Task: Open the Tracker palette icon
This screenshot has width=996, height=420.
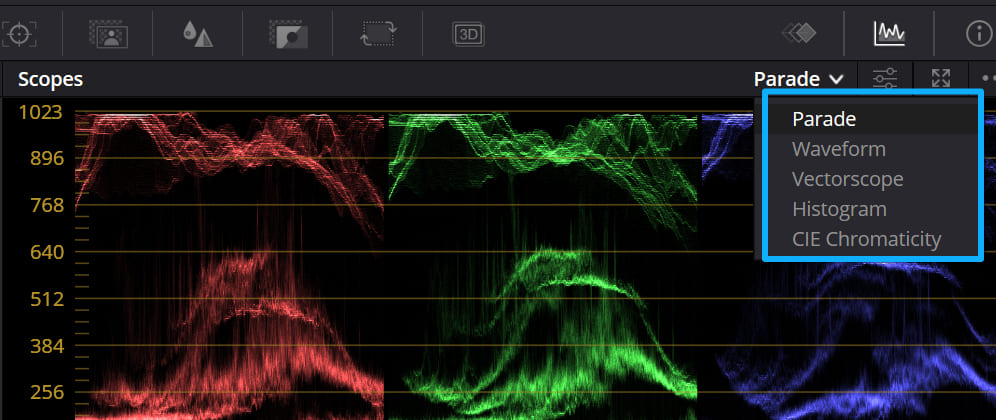Action: (19, 33)
